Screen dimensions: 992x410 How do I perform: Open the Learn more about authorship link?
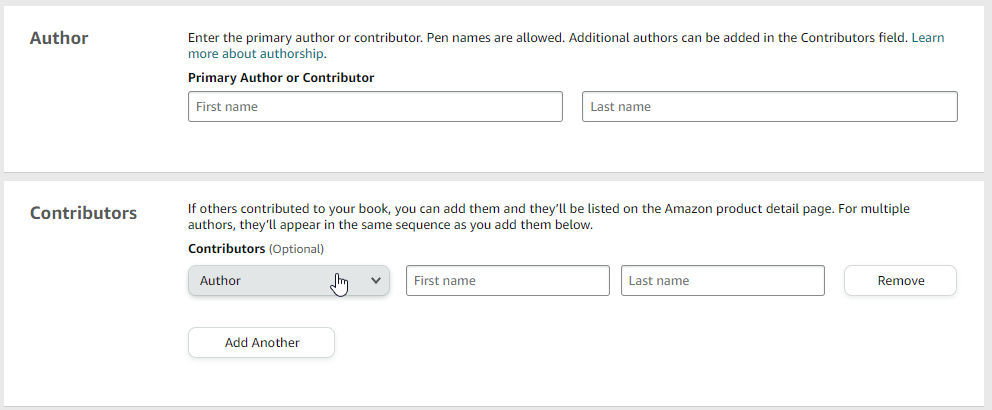pyautogui.click(x=927, y=38)
